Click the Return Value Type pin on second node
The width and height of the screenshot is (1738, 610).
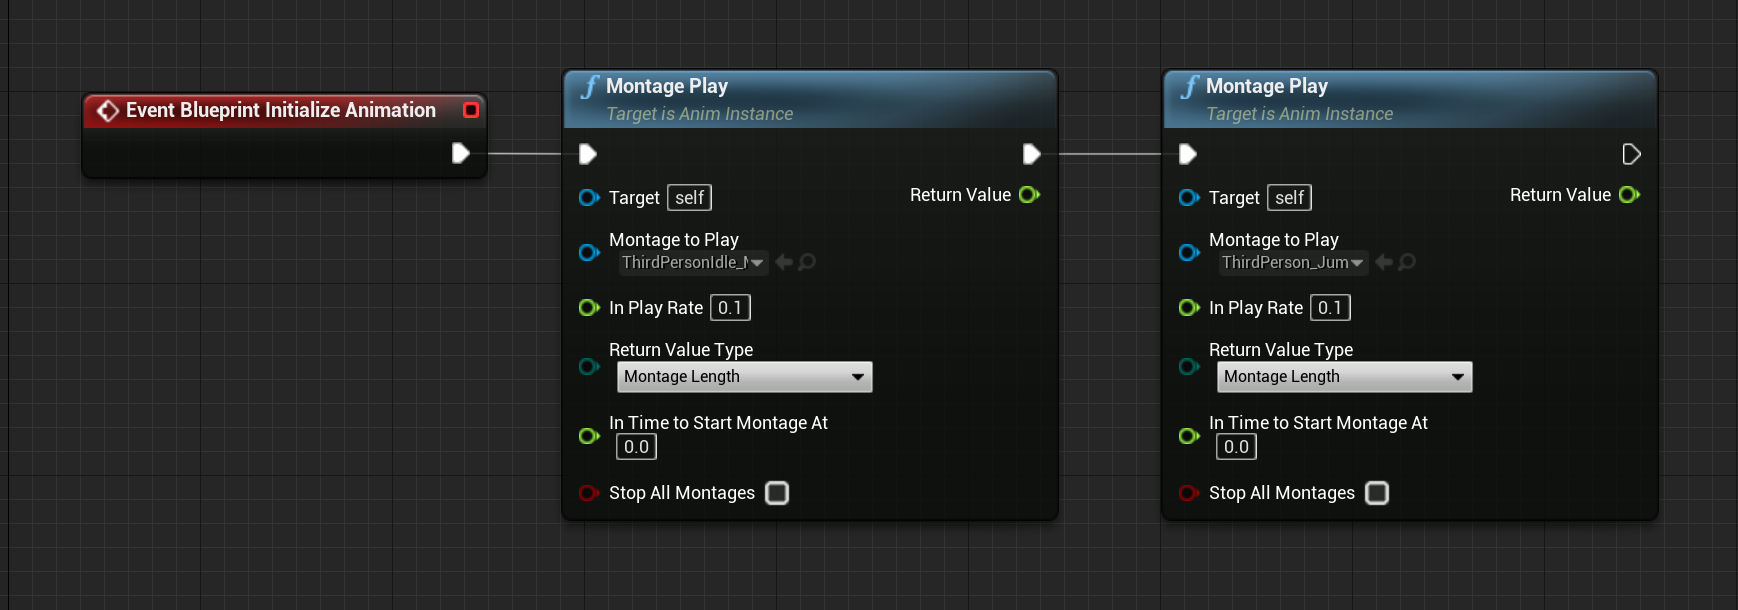[1189, 367]
